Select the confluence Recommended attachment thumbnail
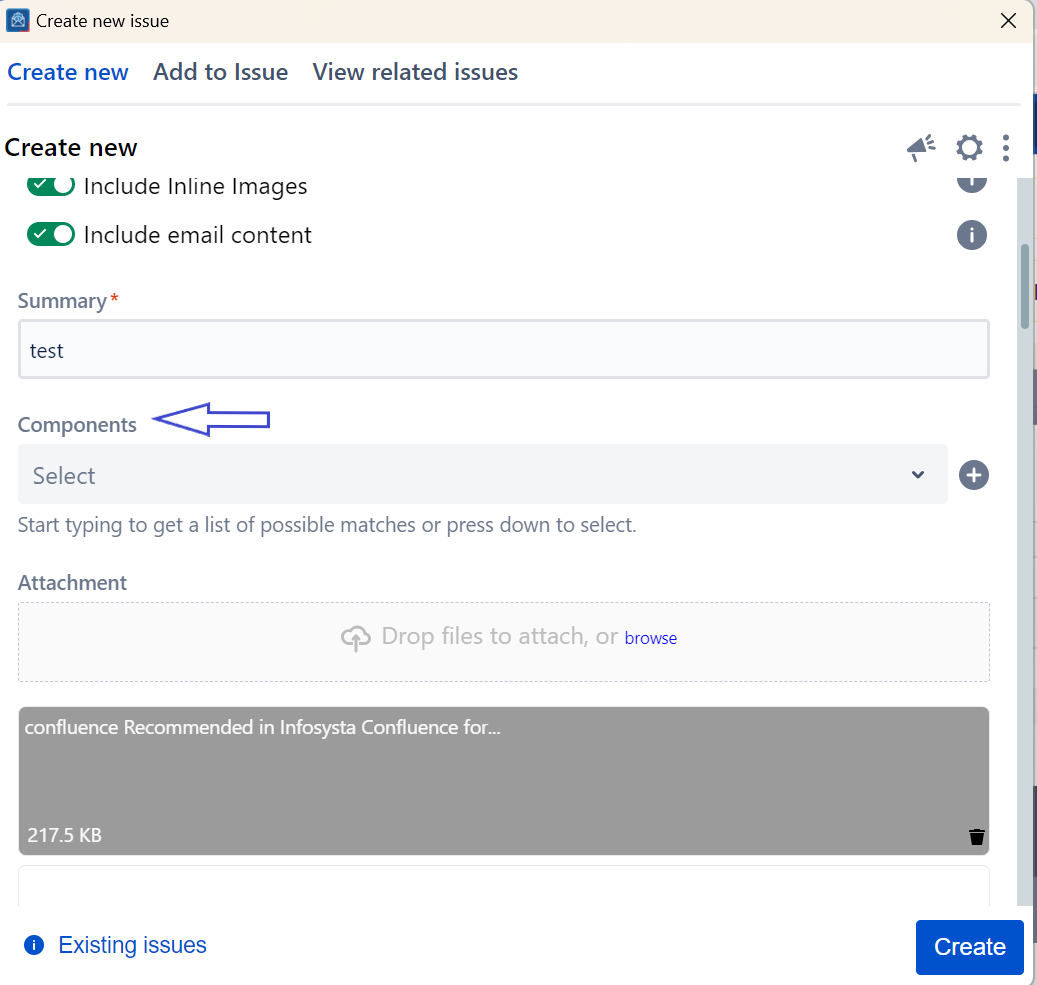 point(503,780)
